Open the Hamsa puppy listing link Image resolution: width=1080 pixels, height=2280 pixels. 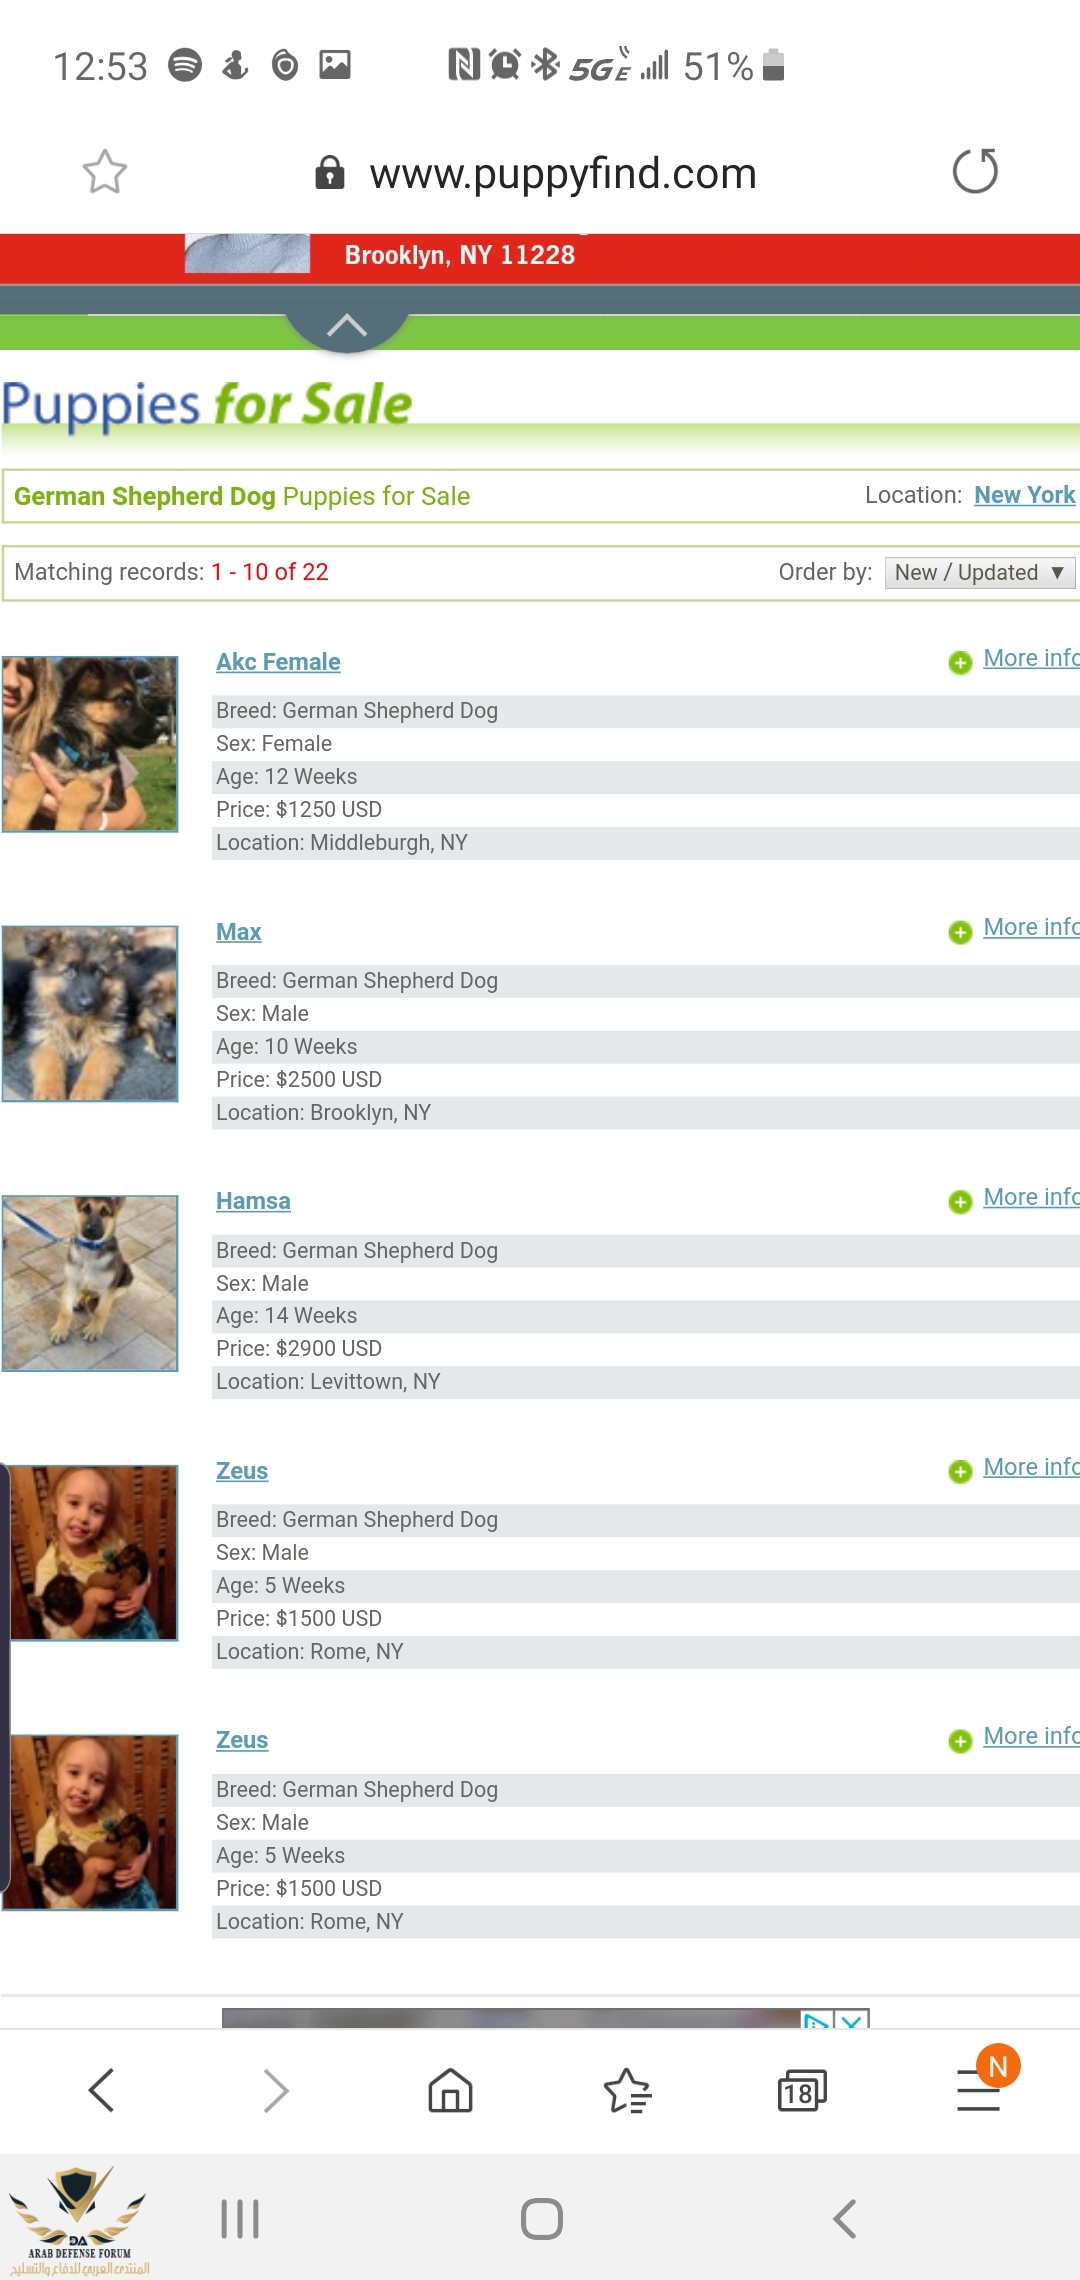coord(253,1201)
